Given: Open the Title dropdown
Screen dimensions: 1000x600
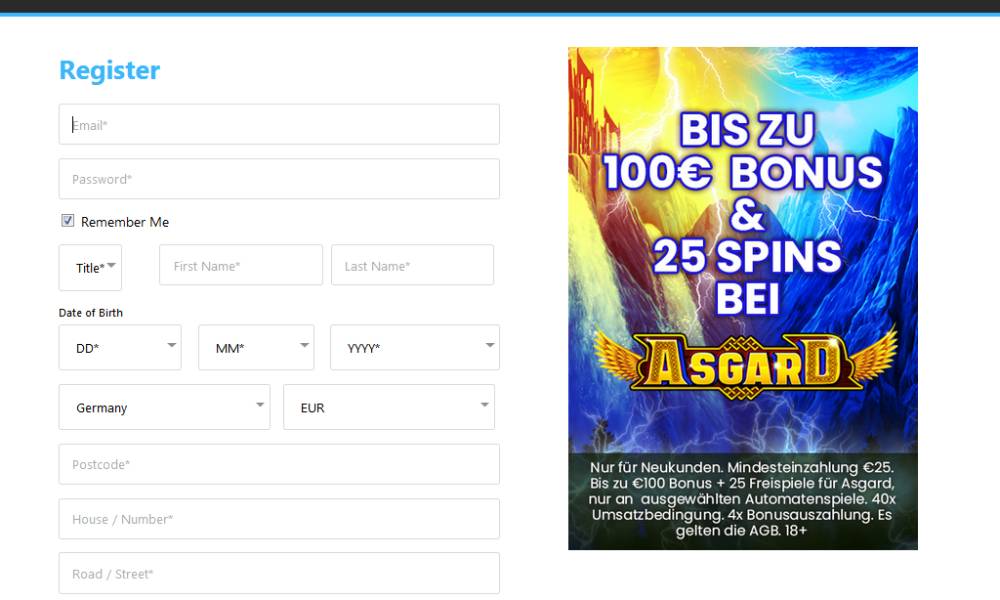Looking at the screenshot, I should click(90, 267).
